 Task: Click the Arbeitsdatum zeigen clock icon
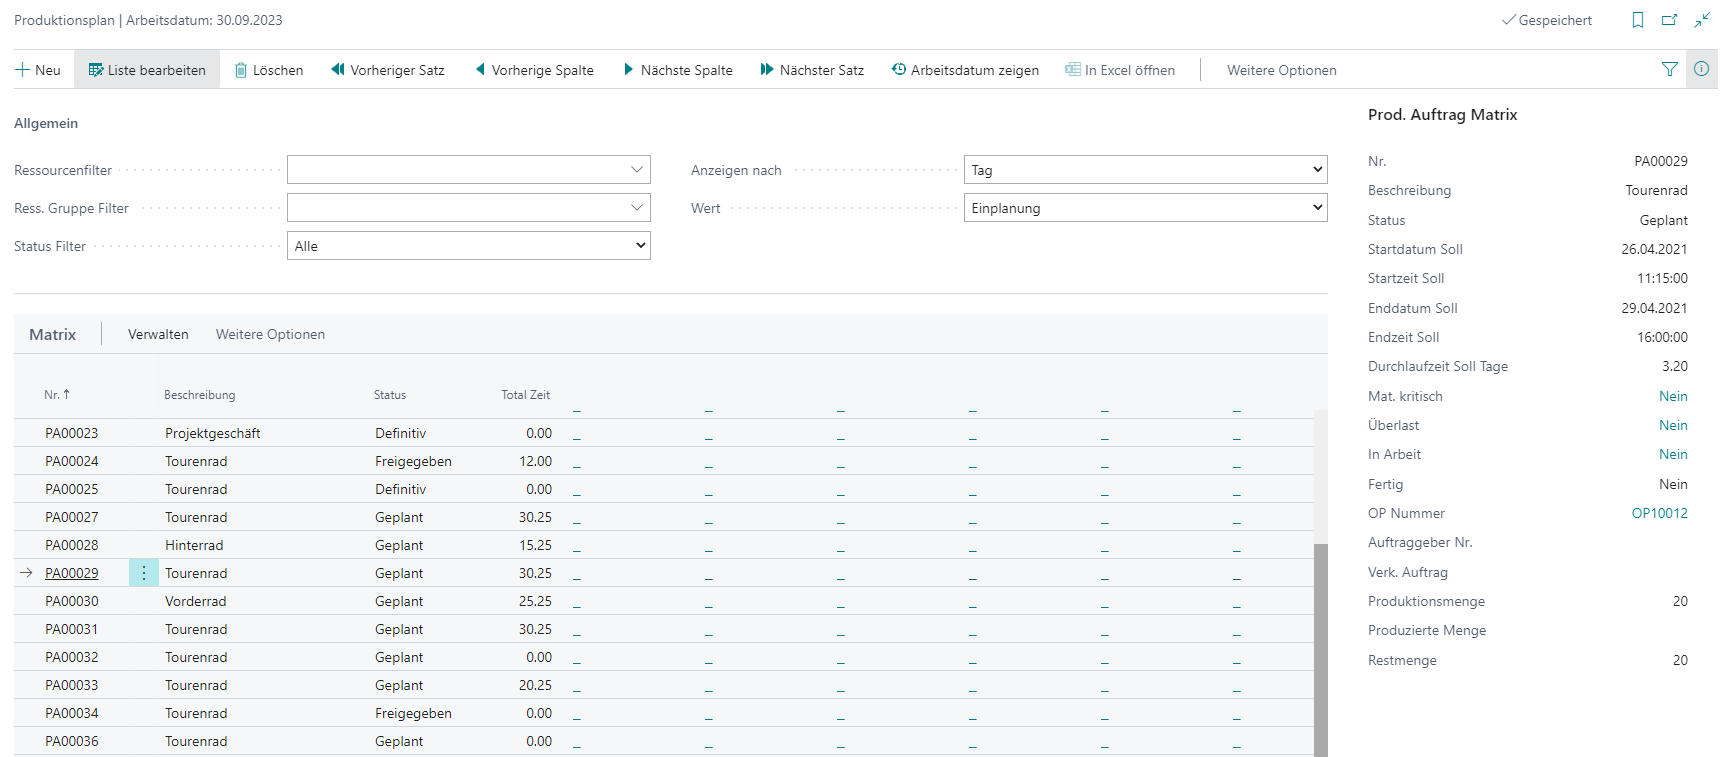point(899,69)
